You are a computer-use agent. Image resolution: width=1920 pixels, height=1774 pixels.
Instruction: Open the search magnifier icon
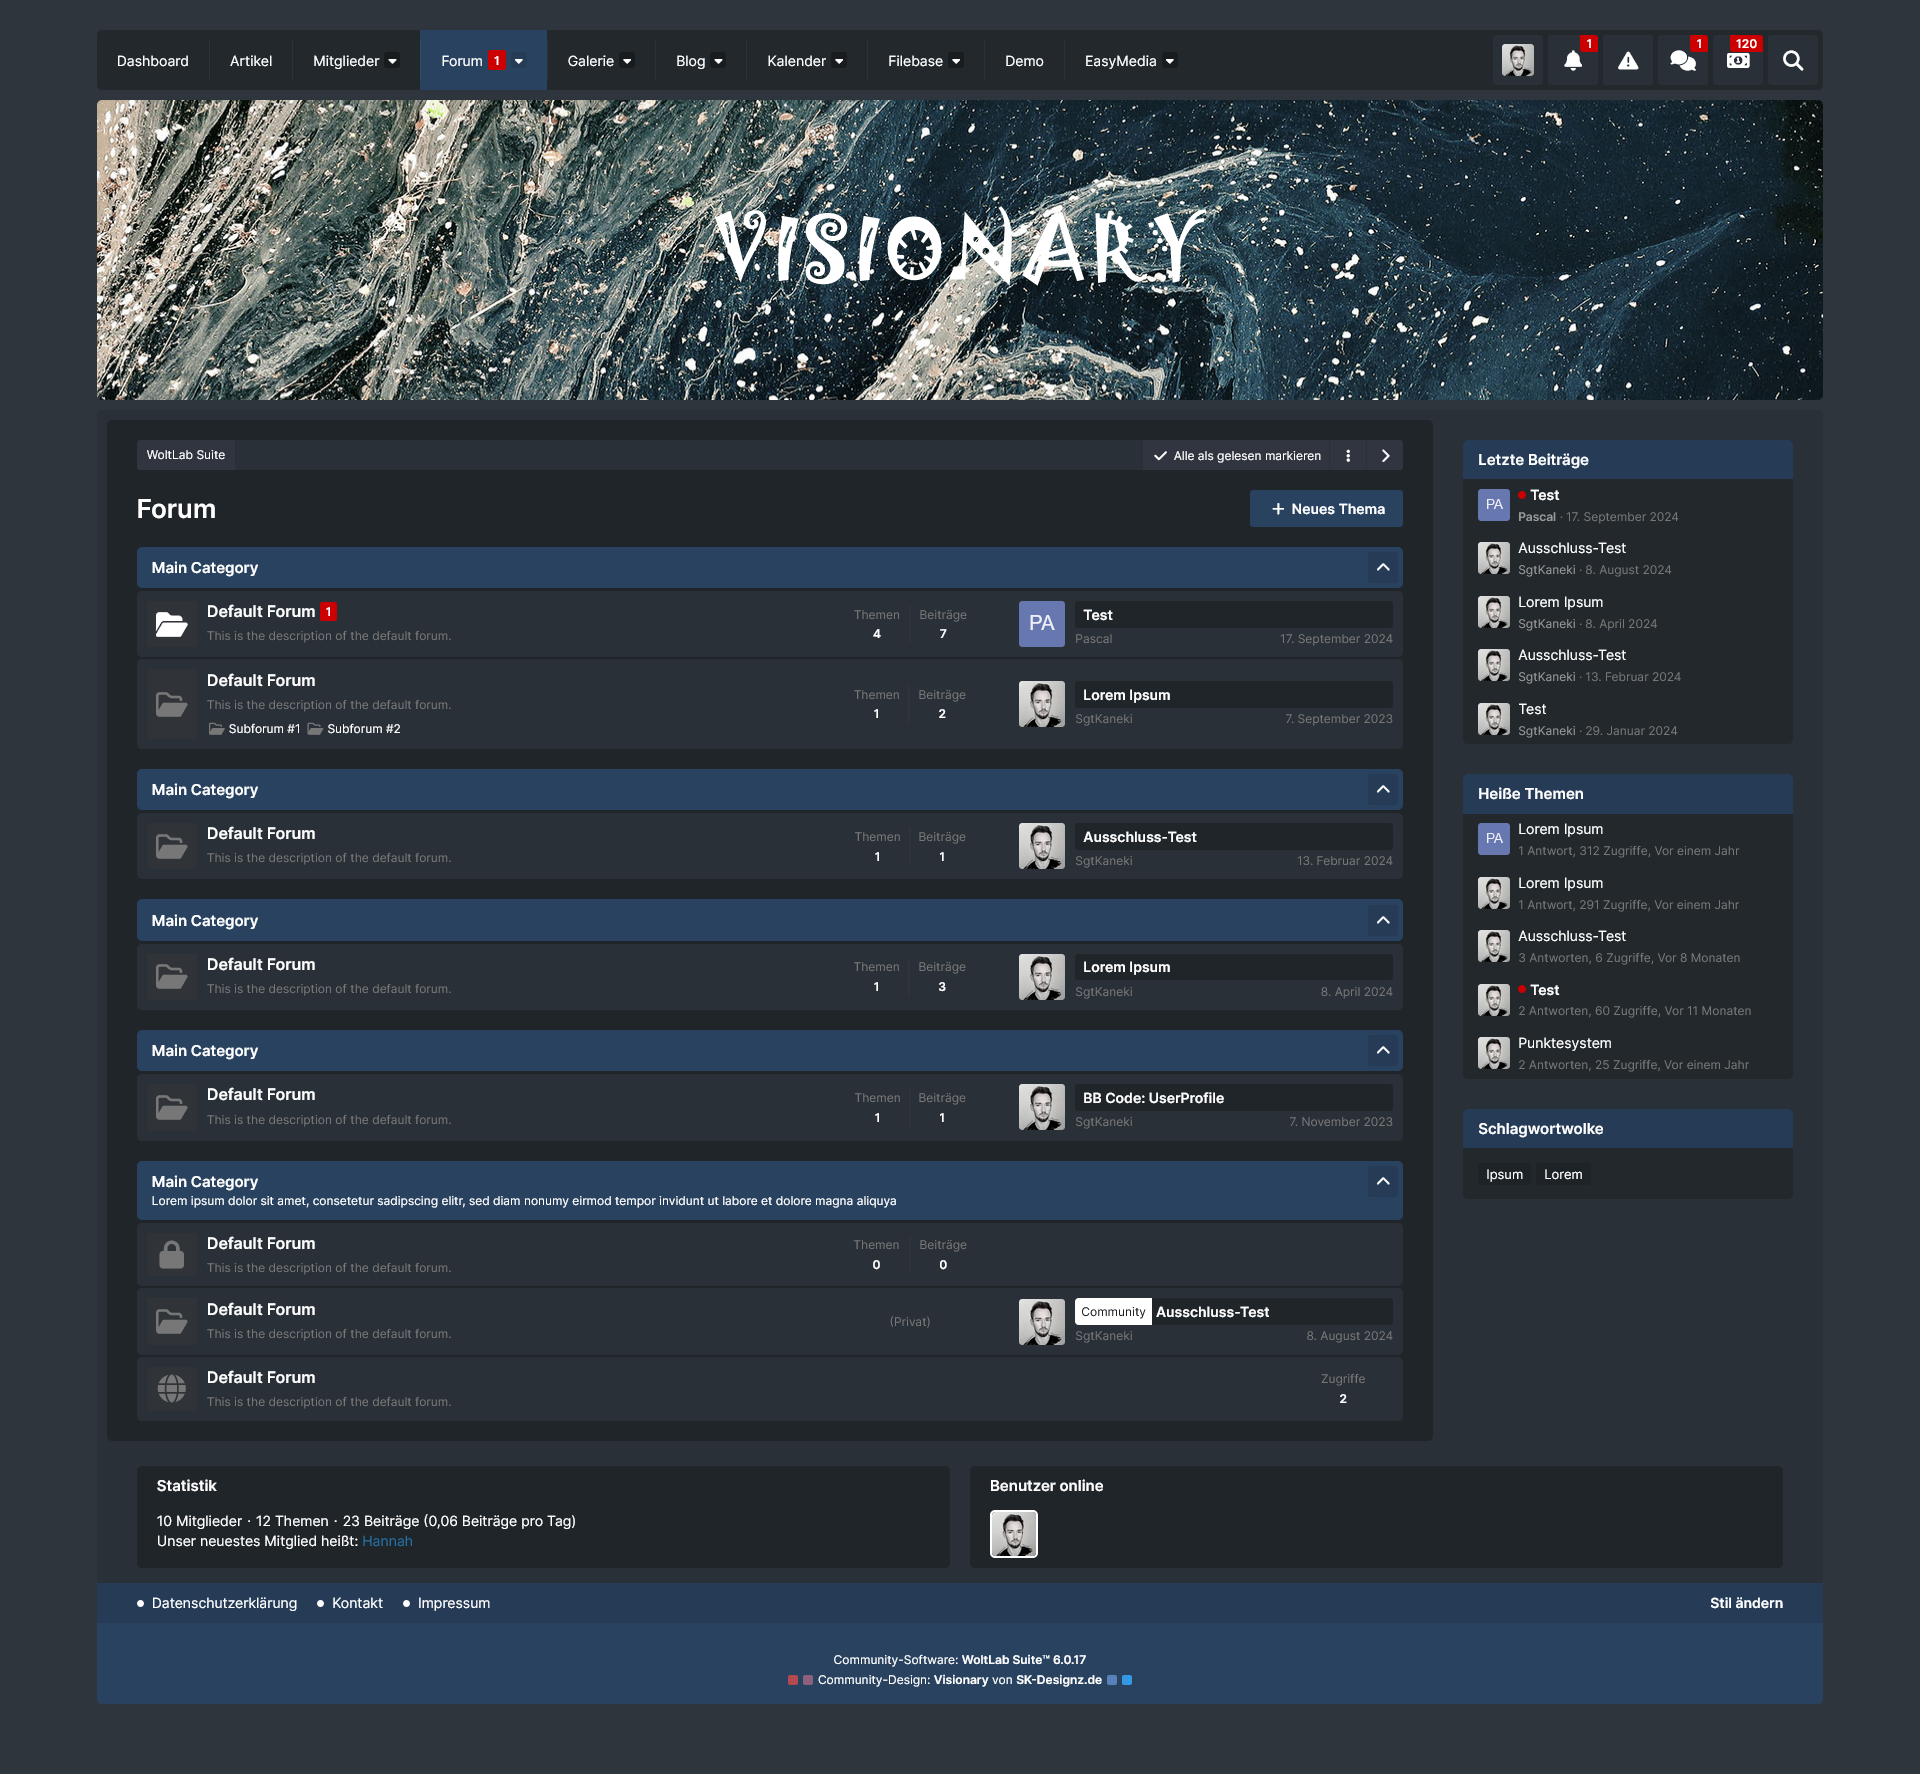pyautogui.click(x=1793, y=61)
